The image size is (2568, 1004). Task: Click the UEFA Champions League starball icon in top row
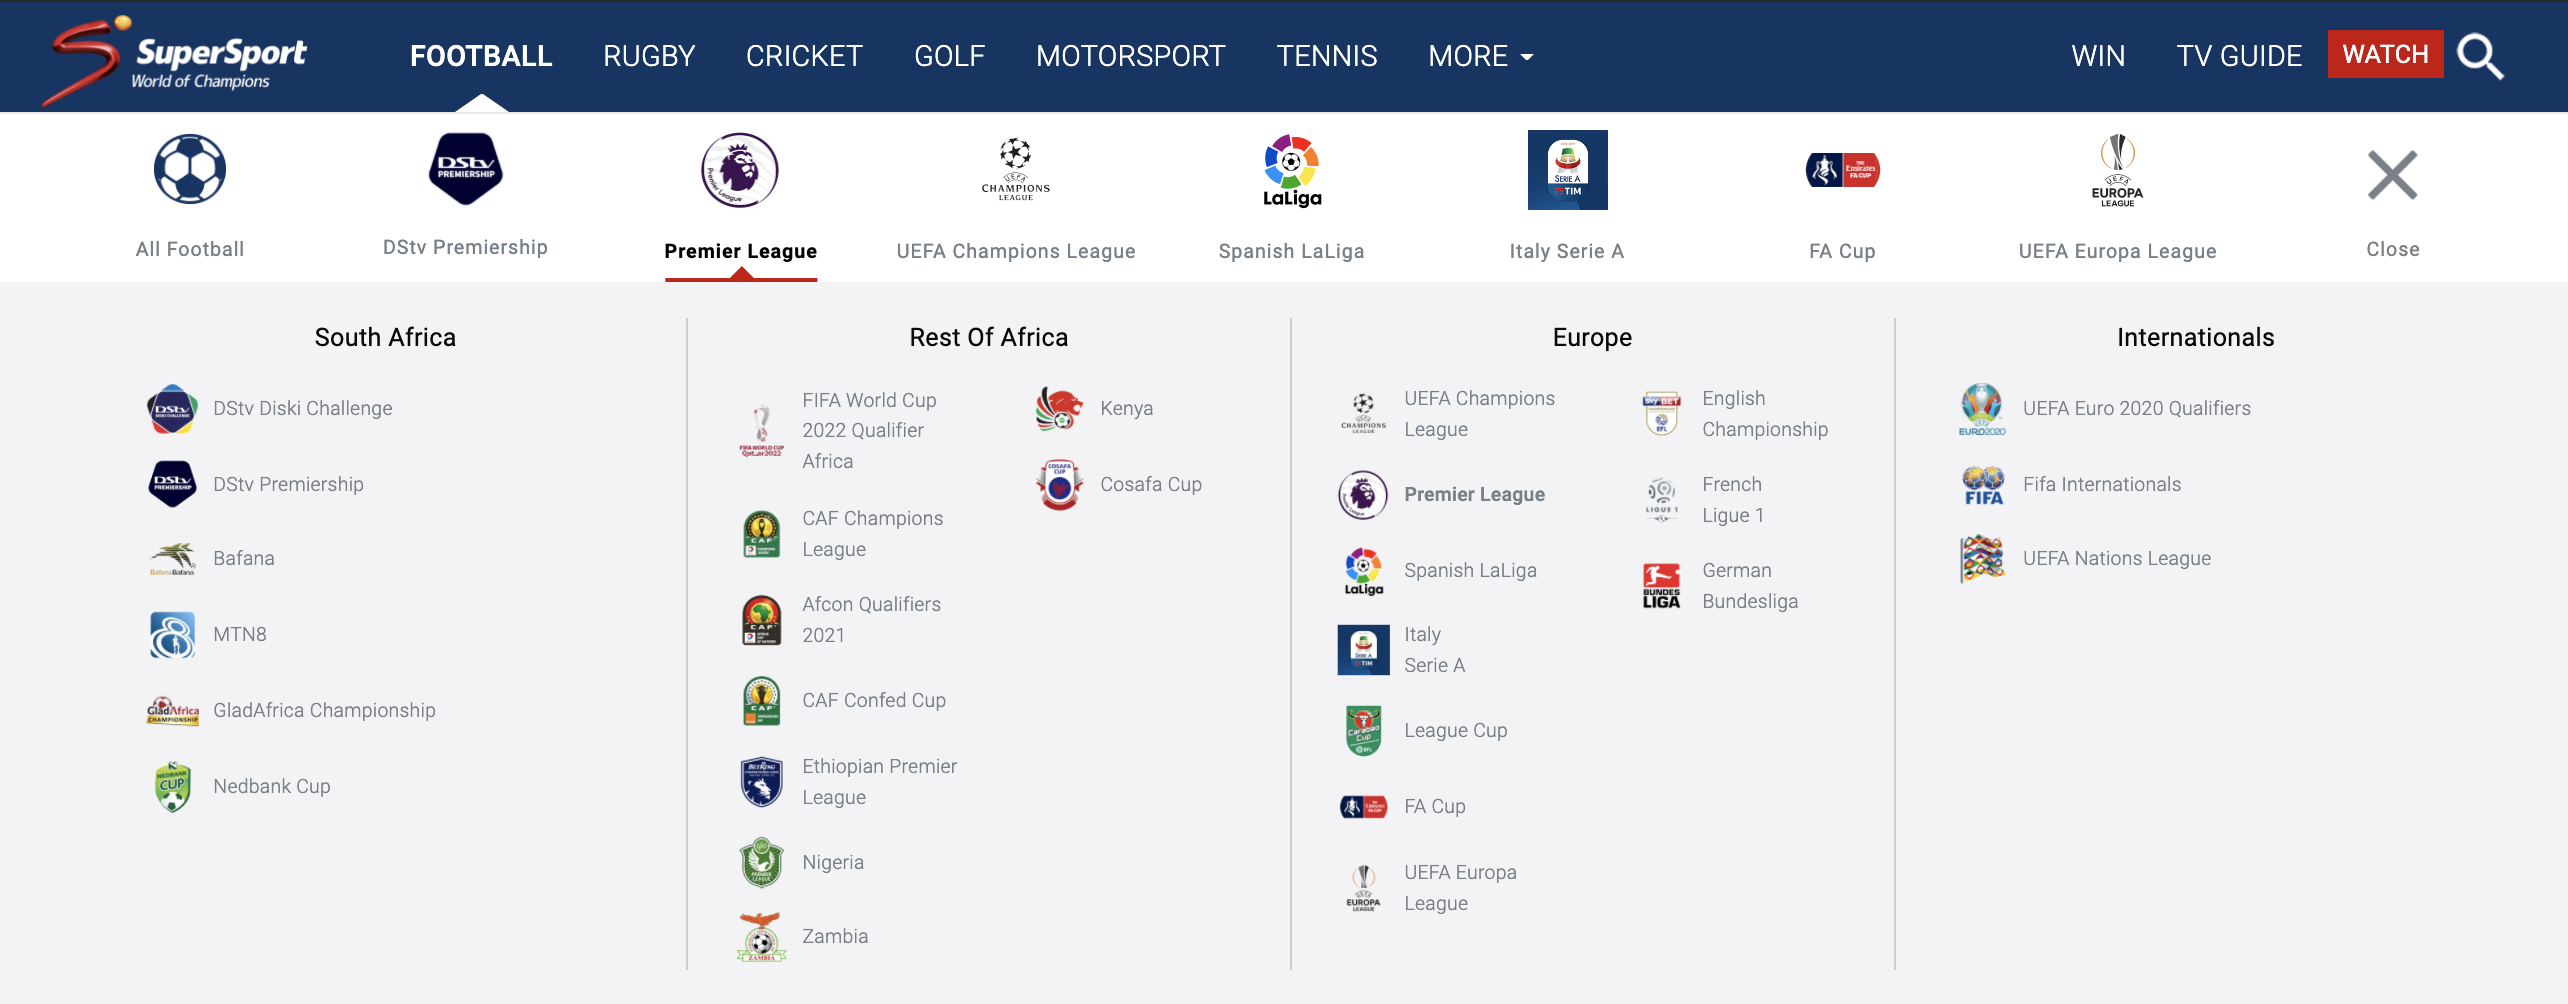click(x=1016, y=169)
